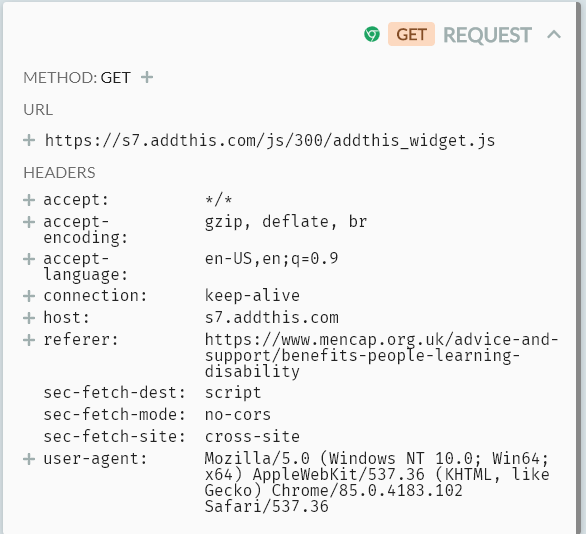Click the sec-fetch-site cross-site value
Screen dimensions: 586x534
(252, 437)
